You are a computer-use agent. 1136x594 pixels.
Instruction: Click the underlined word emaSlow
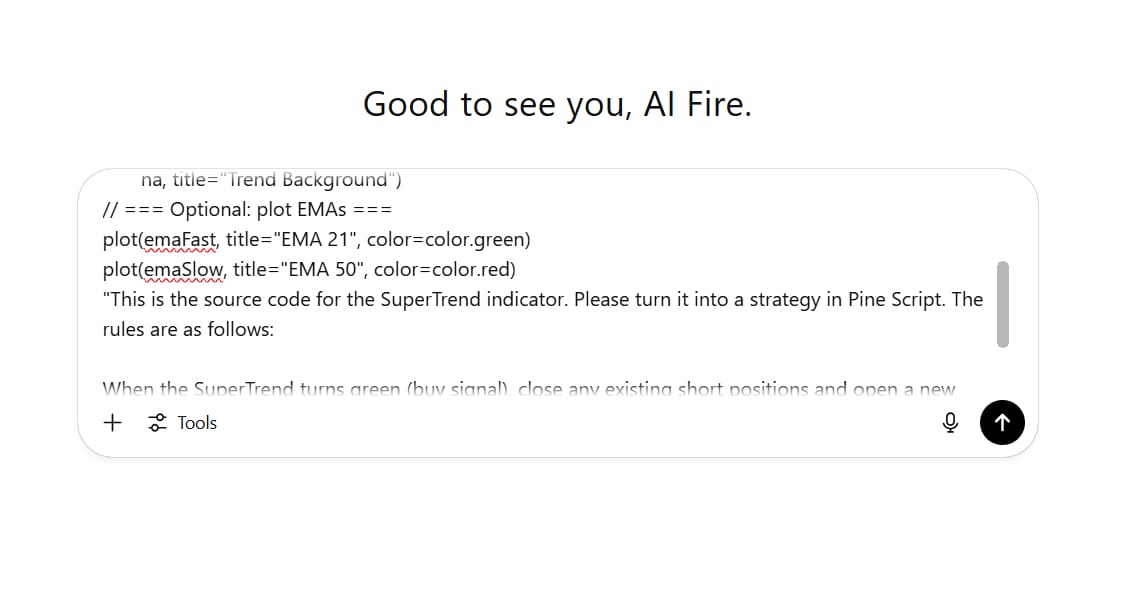pyautogui.click(x=184, y=269)
